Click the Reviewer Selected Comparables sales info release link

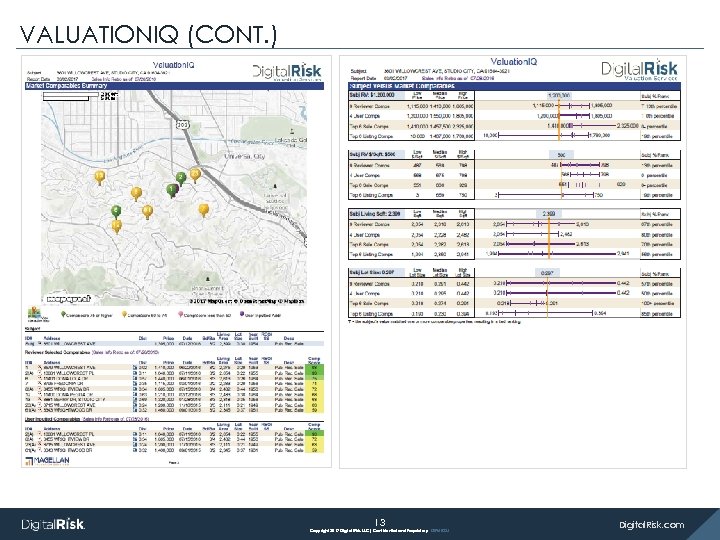(125, 352)
